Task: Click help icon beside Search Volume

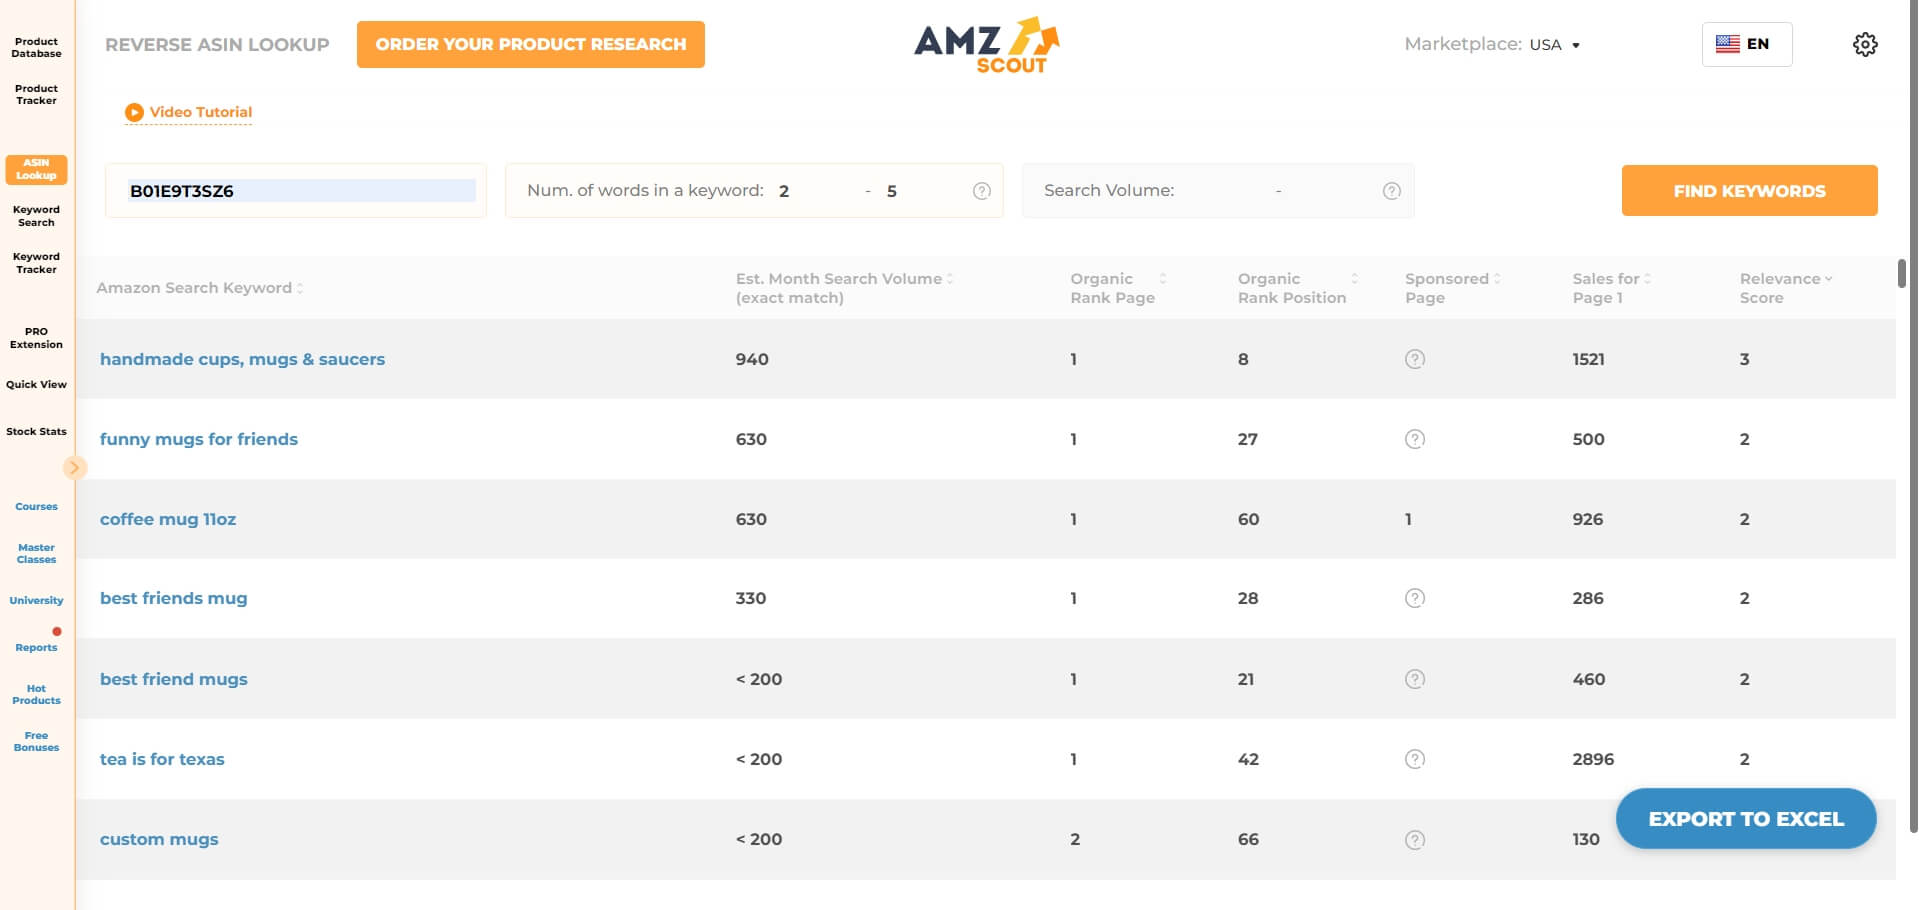Action: coord(1391,191)
